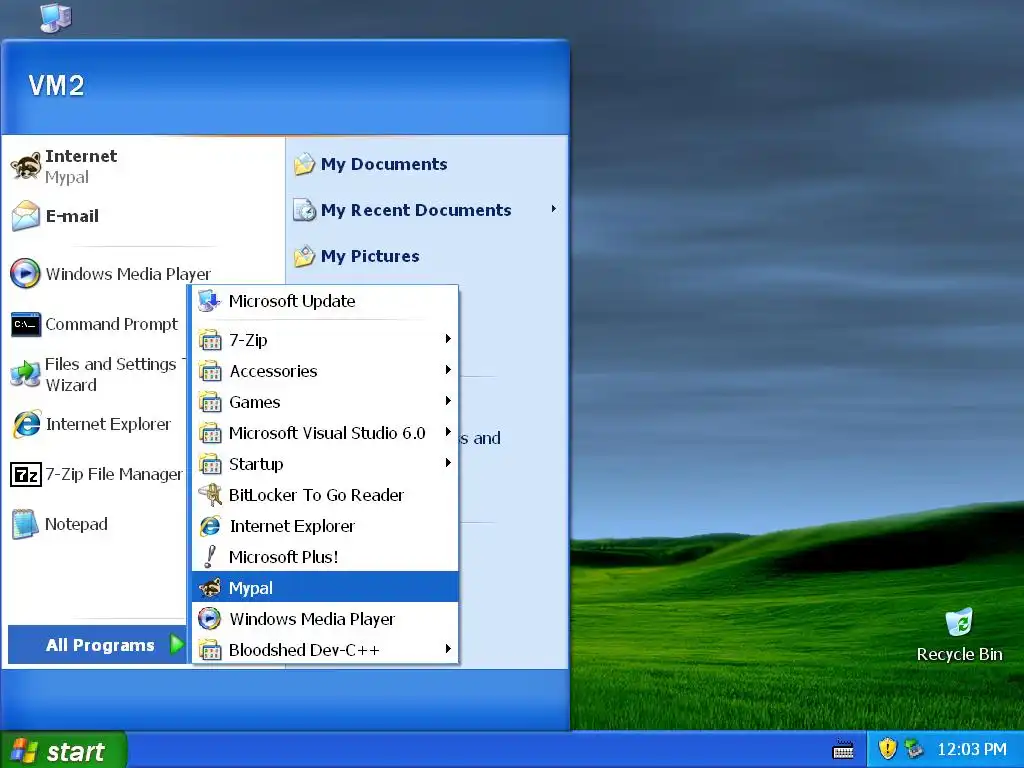1024x768 pixels.
Task: Expand Microsoft Visual Studio 6.0 submenu arrow
Action: [448, 432]
